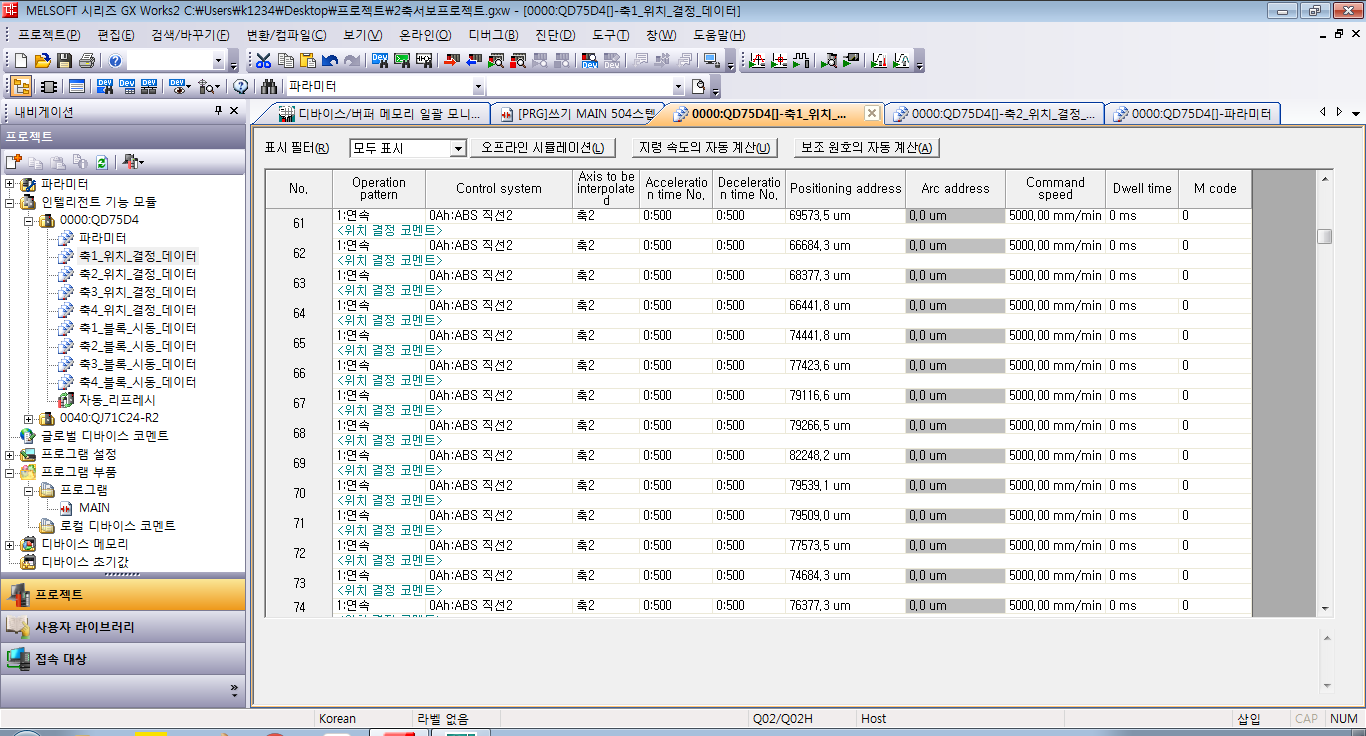Open the 접속 대상 panel
Image resolution: width=1366 pixels, height=736 pixels.
point(123,659)
